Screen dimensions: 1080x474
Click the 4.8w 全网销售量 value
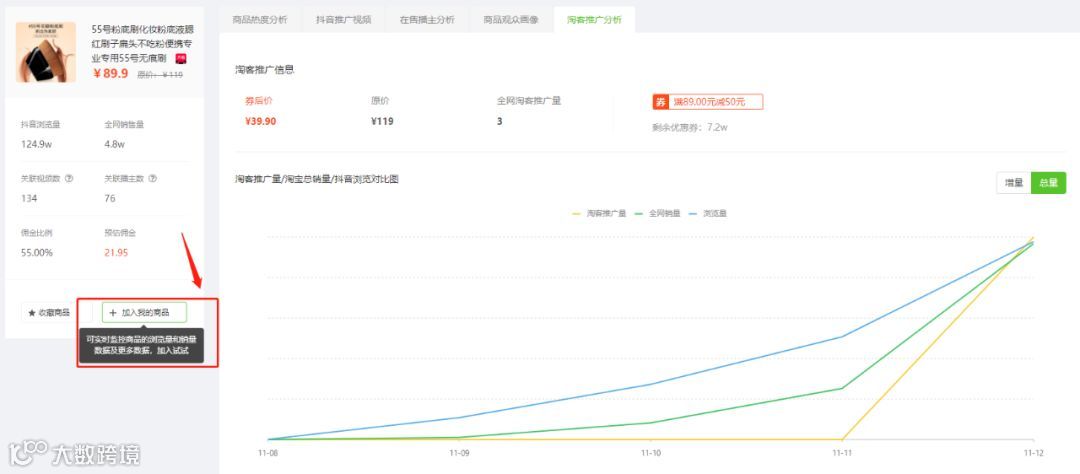point(114,145)
